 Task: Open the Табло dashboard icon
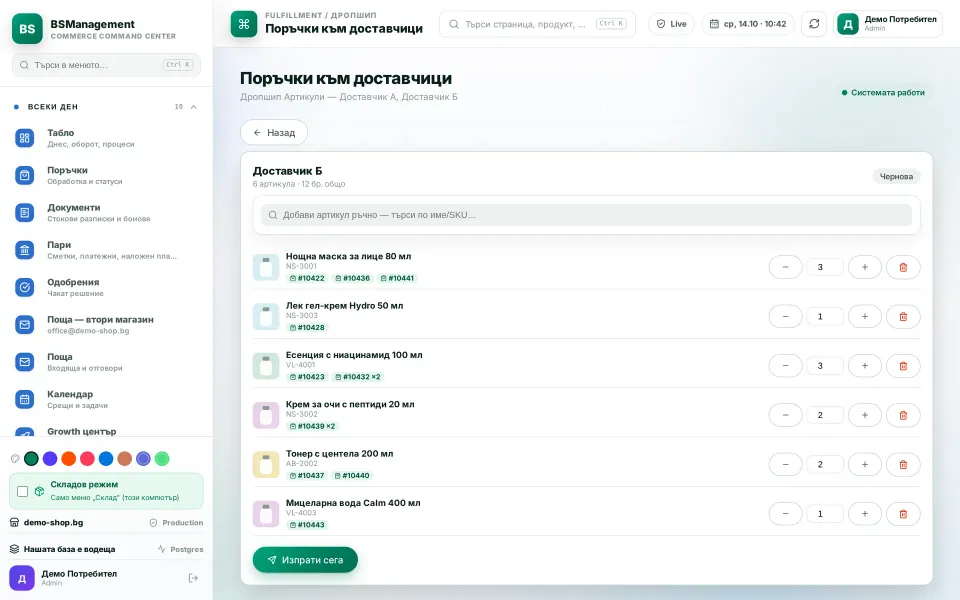tap(24, 138)
